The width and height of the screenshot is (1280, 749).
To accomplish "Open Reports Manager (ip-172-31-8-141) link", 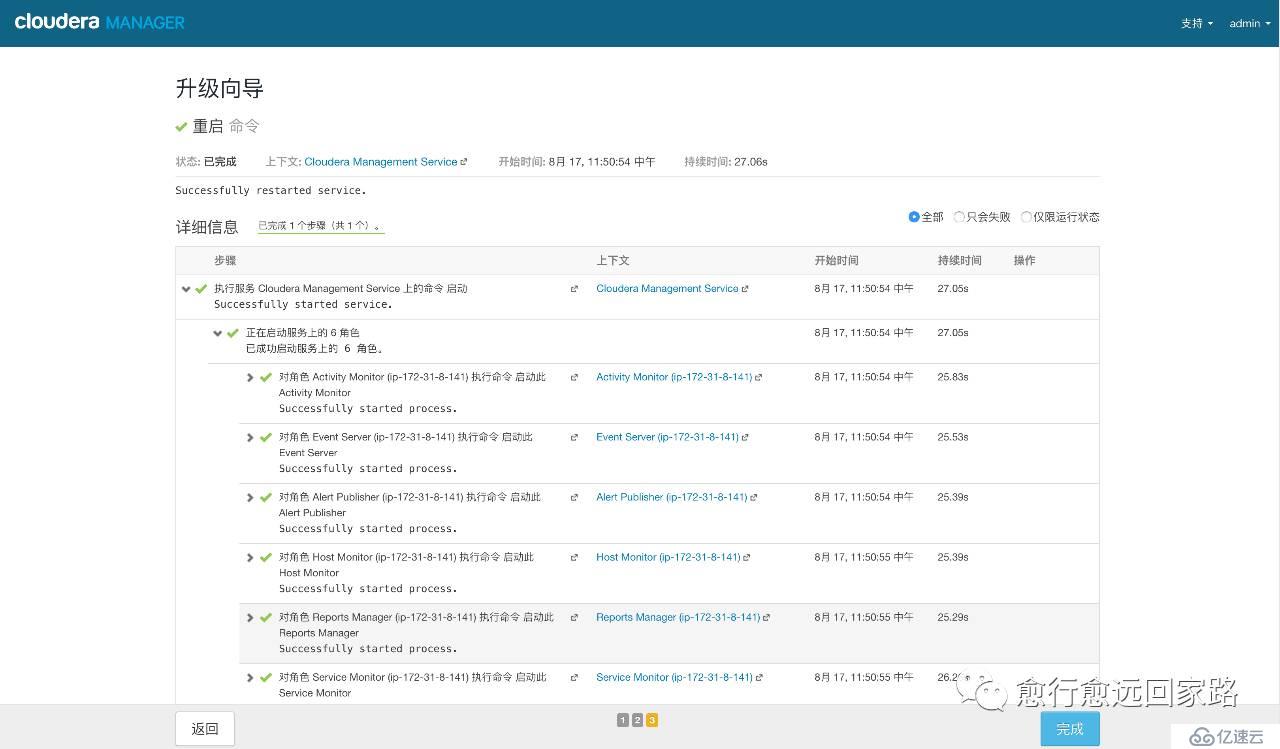I will tap(678, 617).
